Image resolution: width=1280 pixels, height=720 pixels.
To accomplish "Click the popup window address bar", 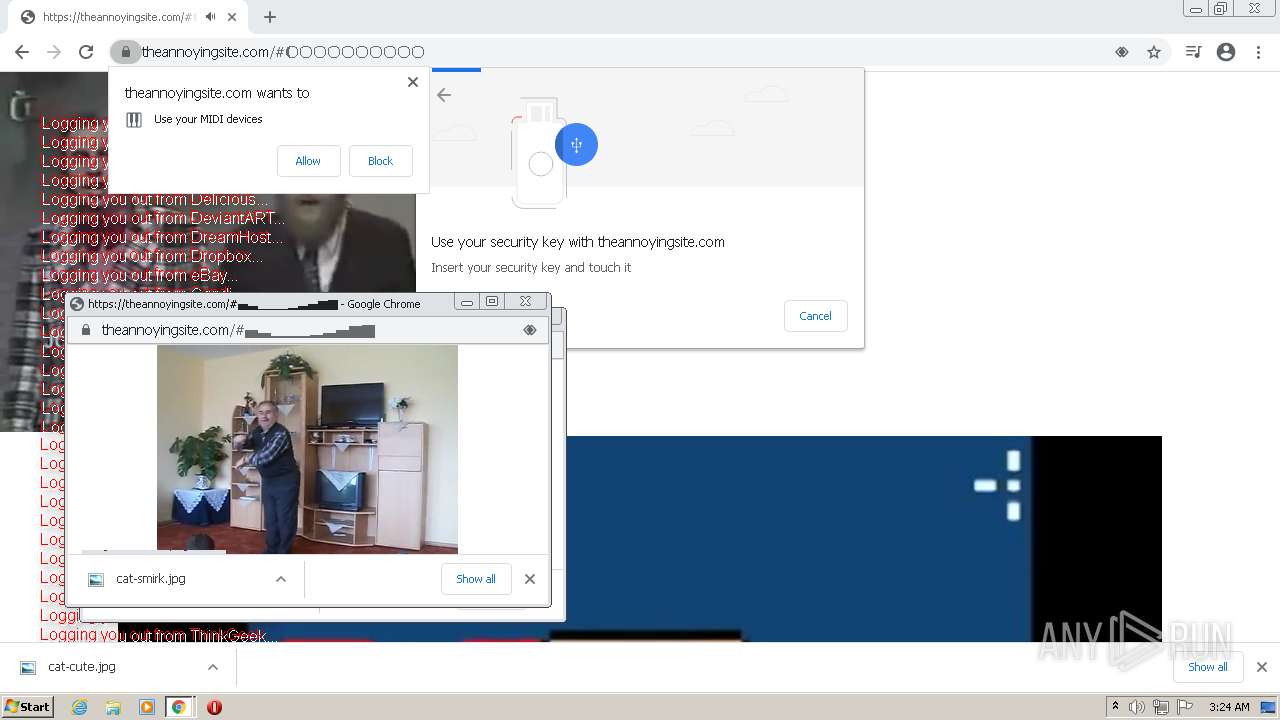I will [x=308, y=330].
